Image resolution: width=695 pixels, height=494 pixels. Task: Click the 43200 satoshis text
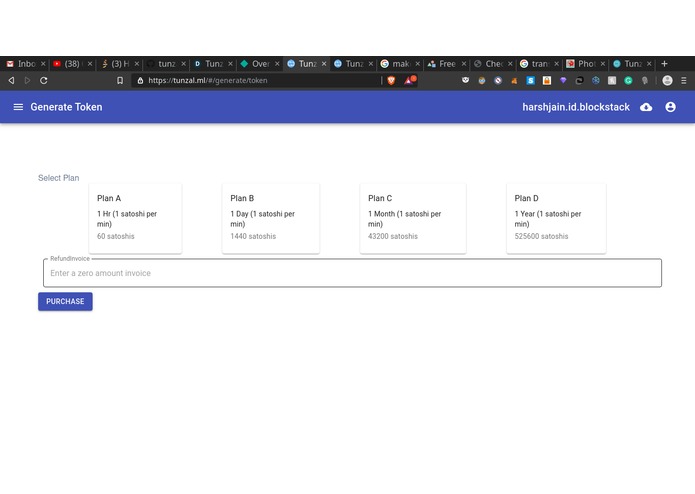(x=393, y=236)
